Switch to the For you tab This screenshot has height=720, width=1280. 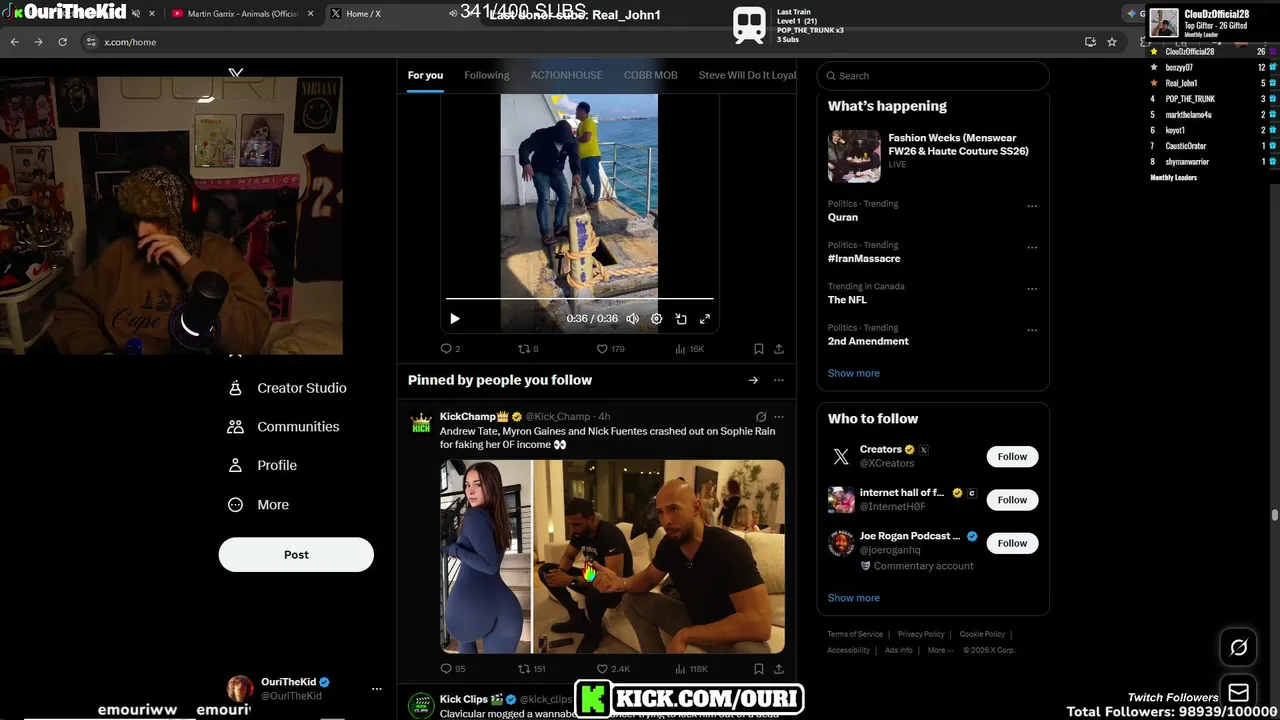pos(425,75)
